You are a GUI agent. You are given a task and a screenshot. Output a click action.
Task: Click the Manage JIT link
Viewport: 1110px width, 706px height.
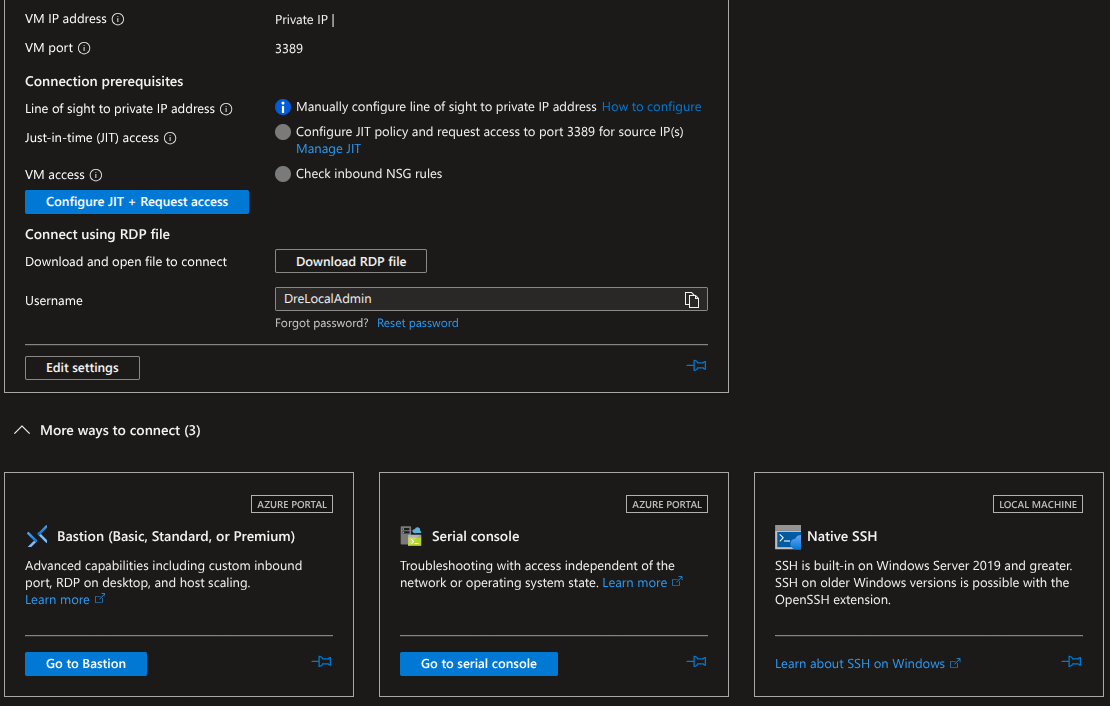[x=328, y=149]
